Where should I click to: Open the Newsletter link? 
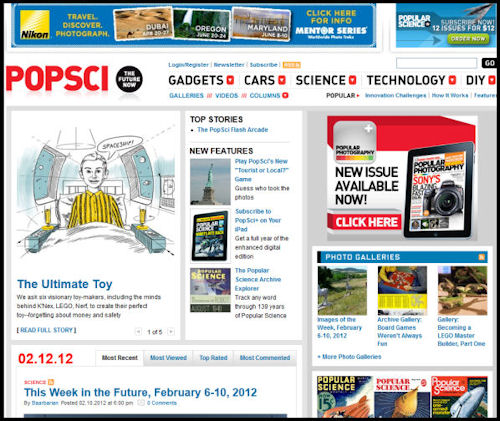click(229, 65)
